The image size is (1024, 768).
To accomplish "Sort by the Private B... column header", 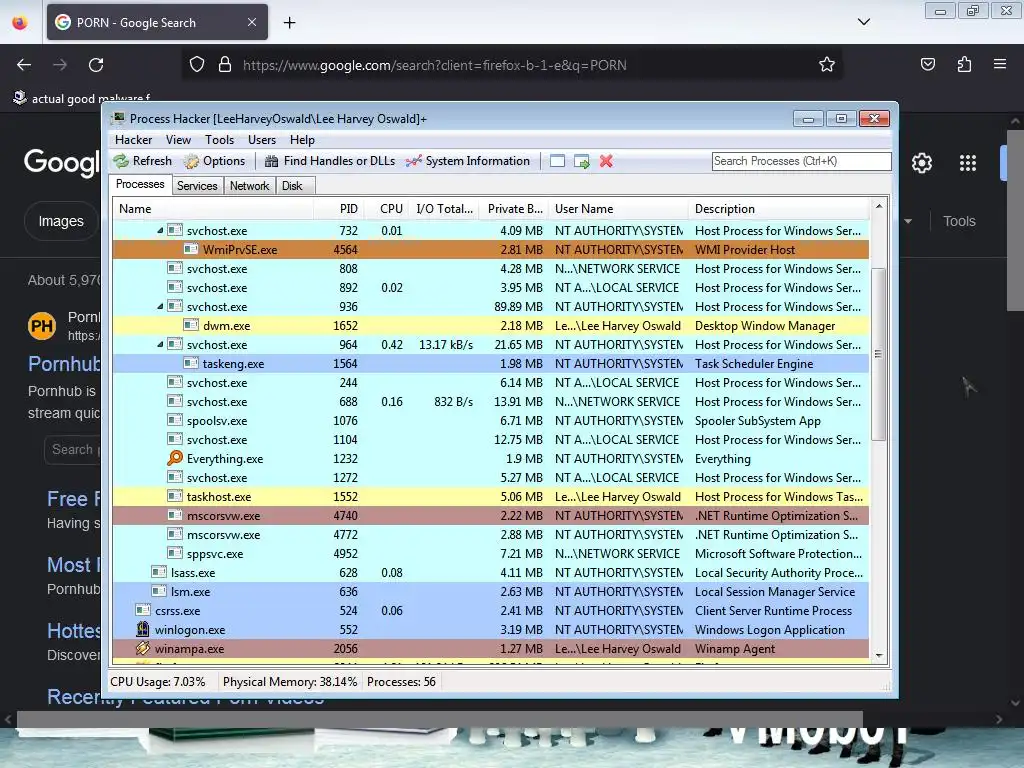I will click(513, 209).
